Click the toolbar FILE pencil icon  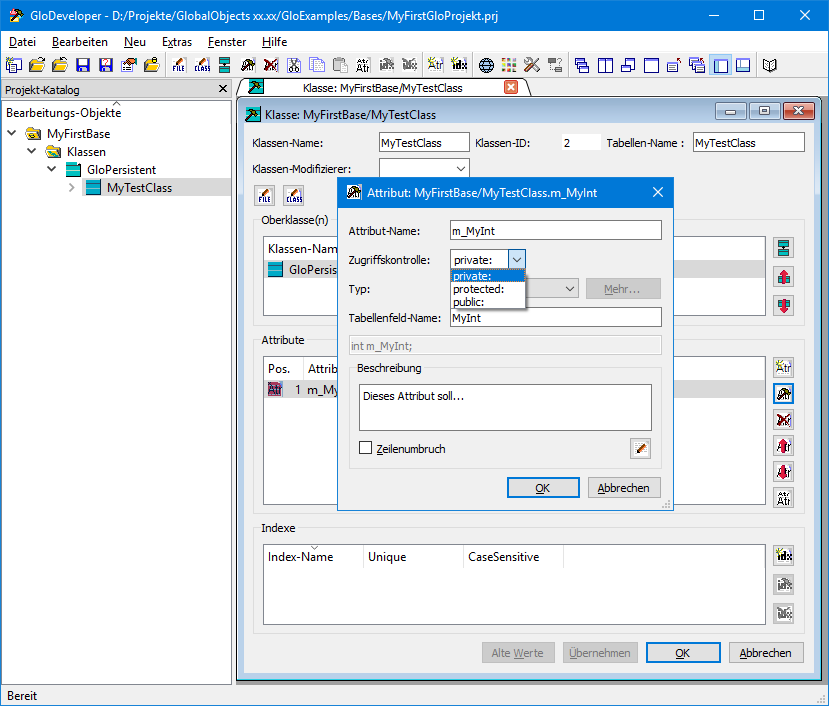(179, 65)
